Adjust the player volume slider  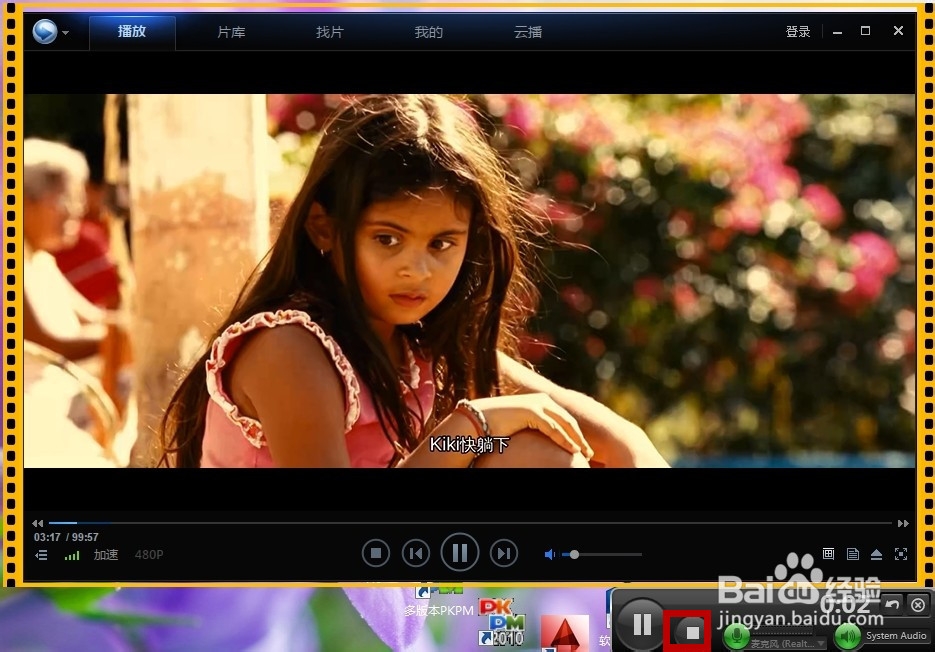[x=602, y=555]
